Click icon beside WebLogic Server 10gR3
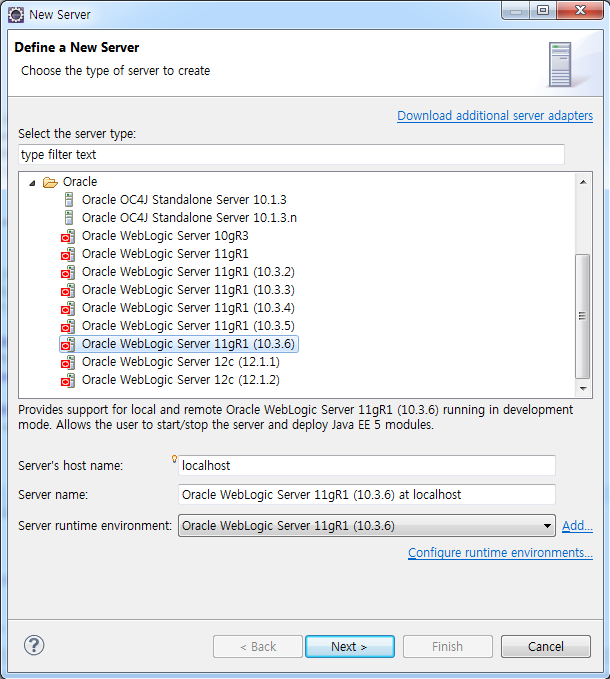The height and width of the screenshot is (679, 610). [x=68, y=236]
